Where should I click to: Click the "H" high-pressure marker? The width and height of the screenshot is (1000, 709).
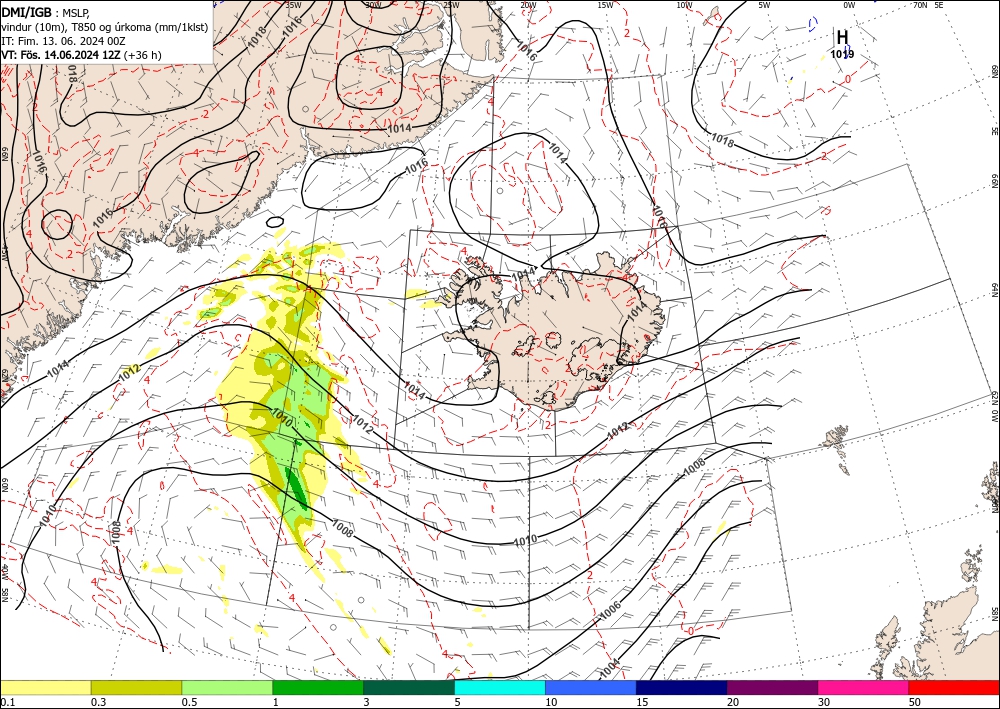click(x=842, y=38)
